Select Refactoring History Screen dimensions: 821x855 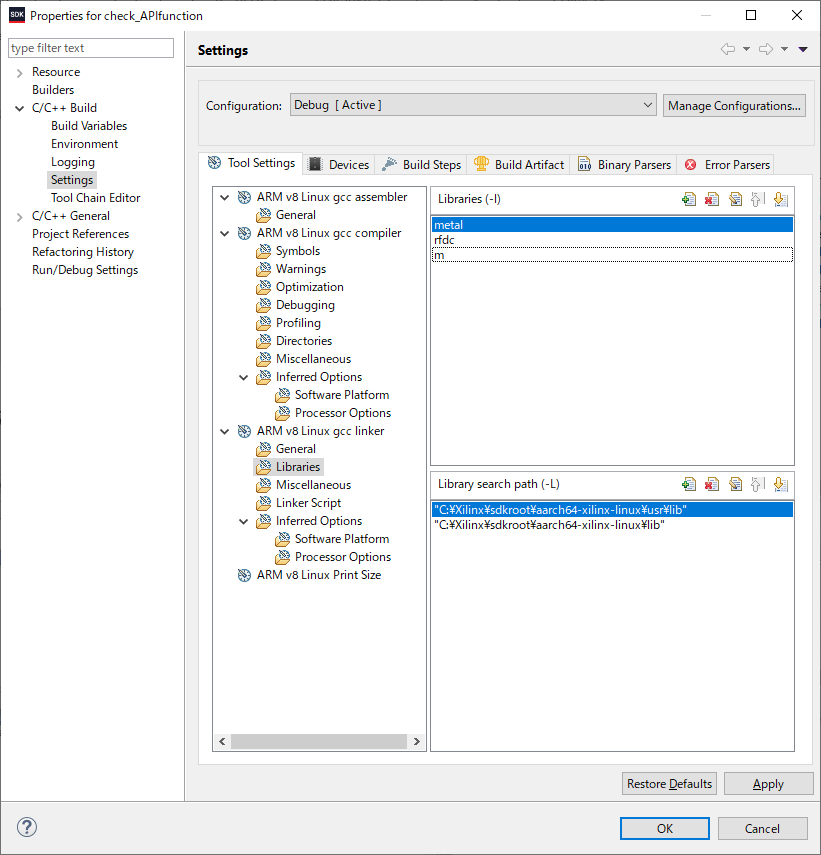pyautogui.click(x=83, y=252)
